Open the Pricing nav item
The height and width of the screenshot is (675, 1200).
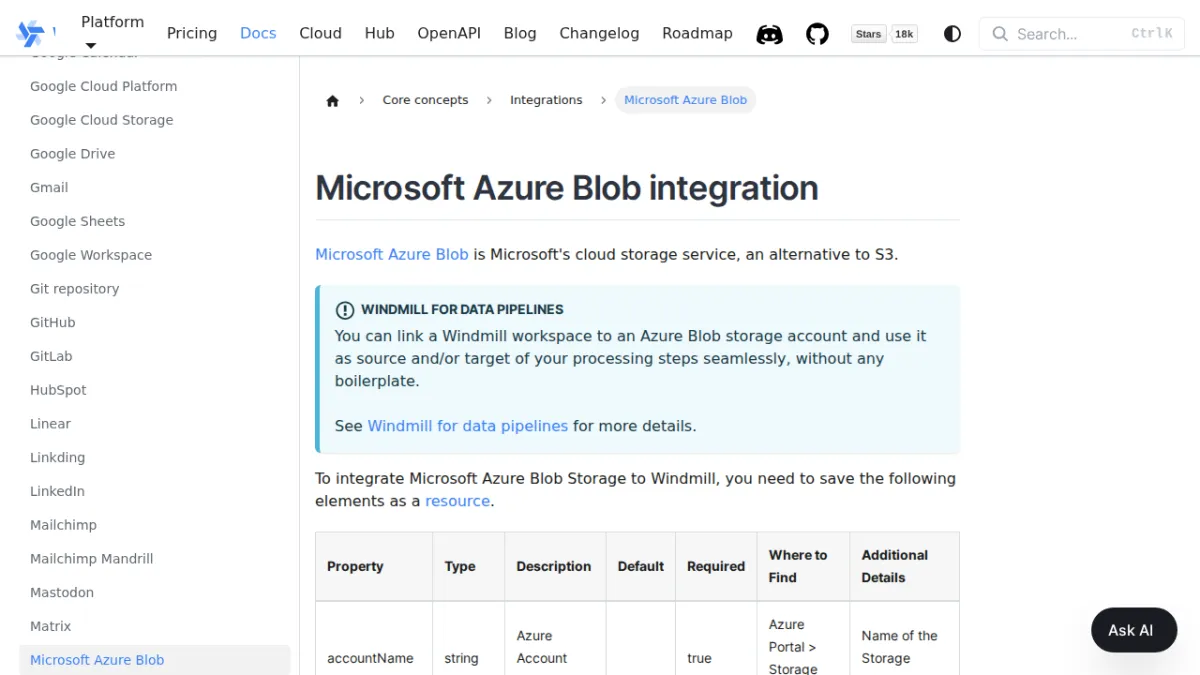[192, 33]
